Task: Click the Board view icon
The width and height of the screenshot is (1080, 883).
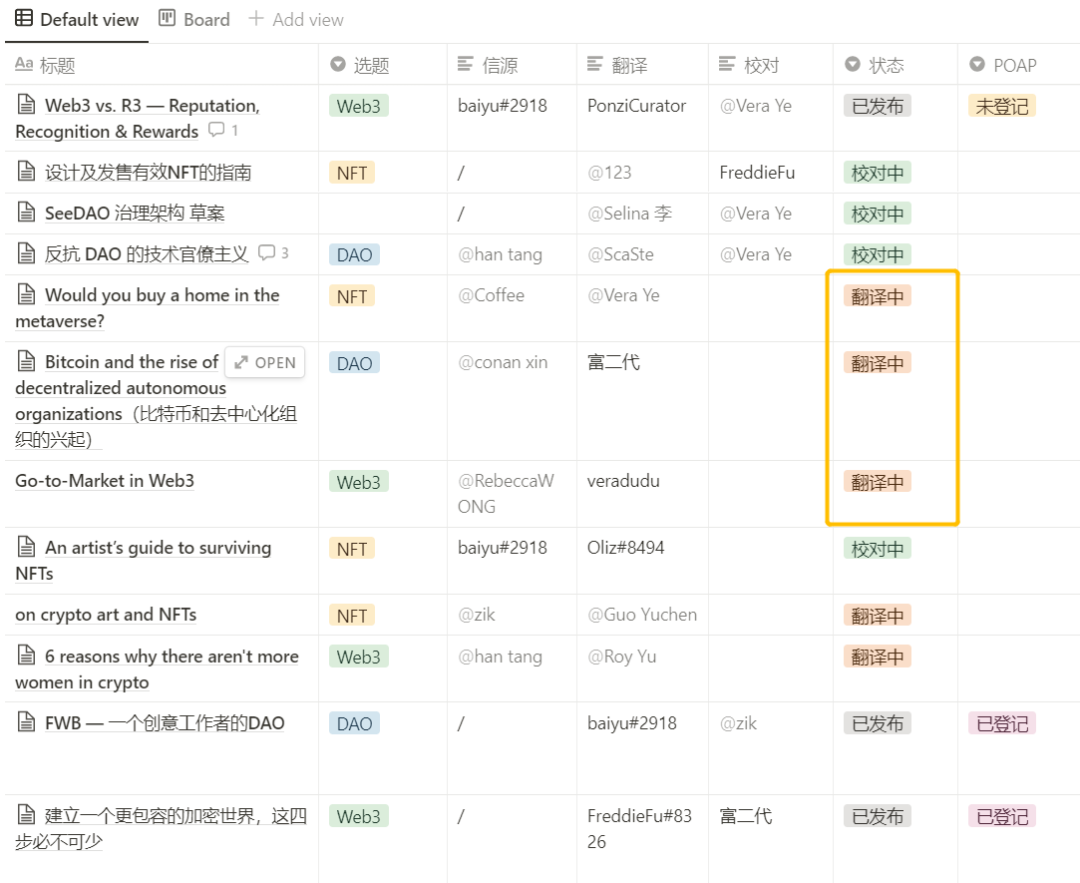Action: click(167, 18)
